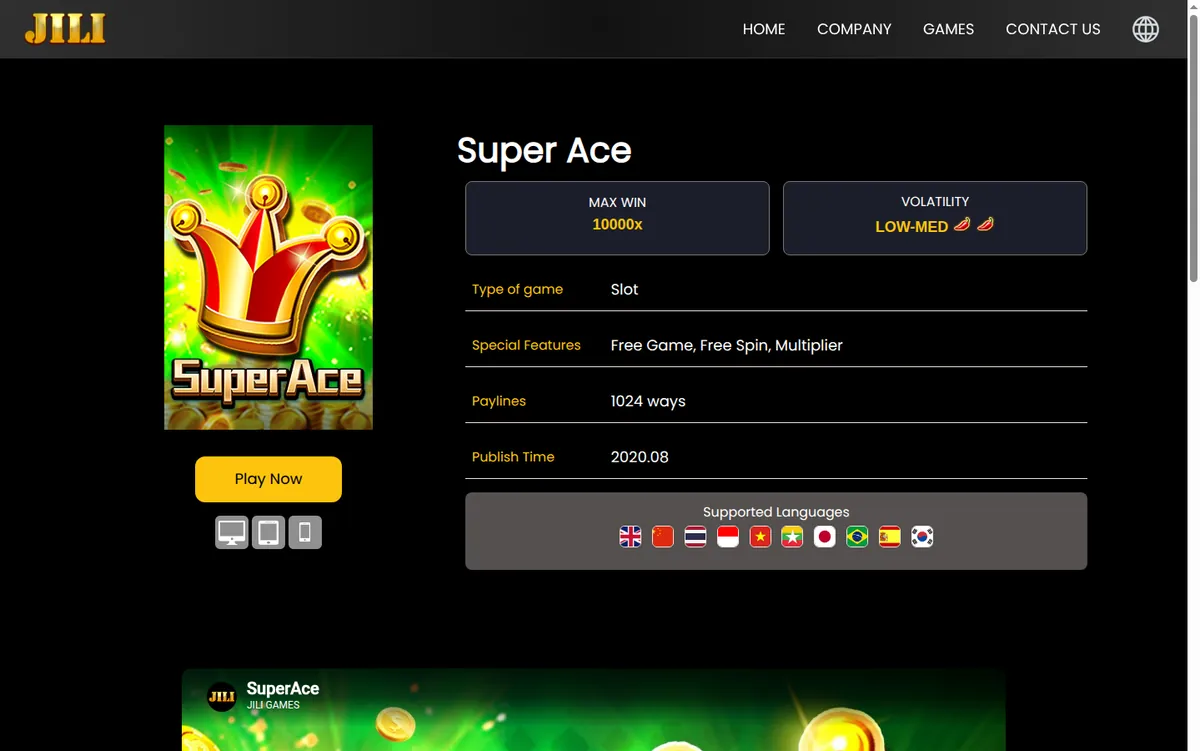Open the globe language selector
This screenshot has width=1200, height=751.
tap(1145, 29)
